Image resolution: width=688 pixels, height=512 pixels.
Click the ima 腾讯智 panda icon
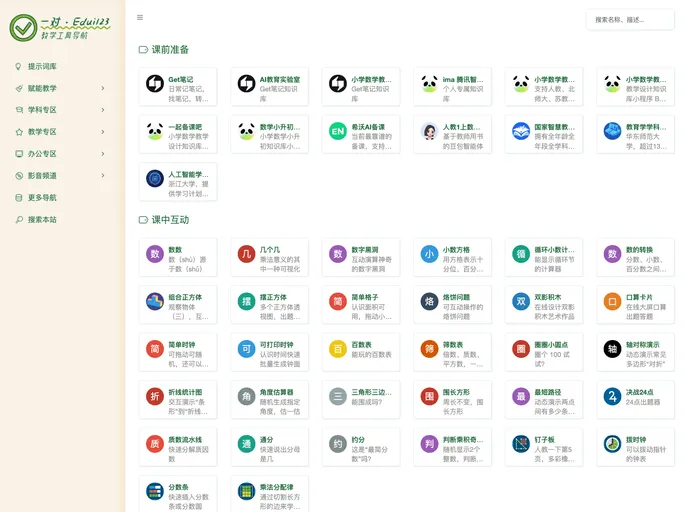430,83
